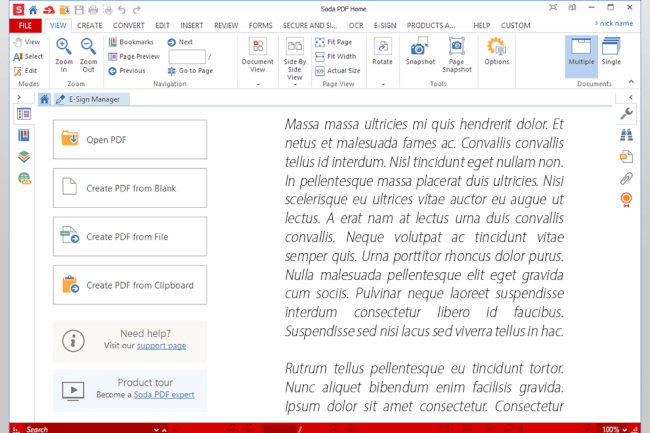Open the CONVERT ribbon tab

click(x=129, y=24)
